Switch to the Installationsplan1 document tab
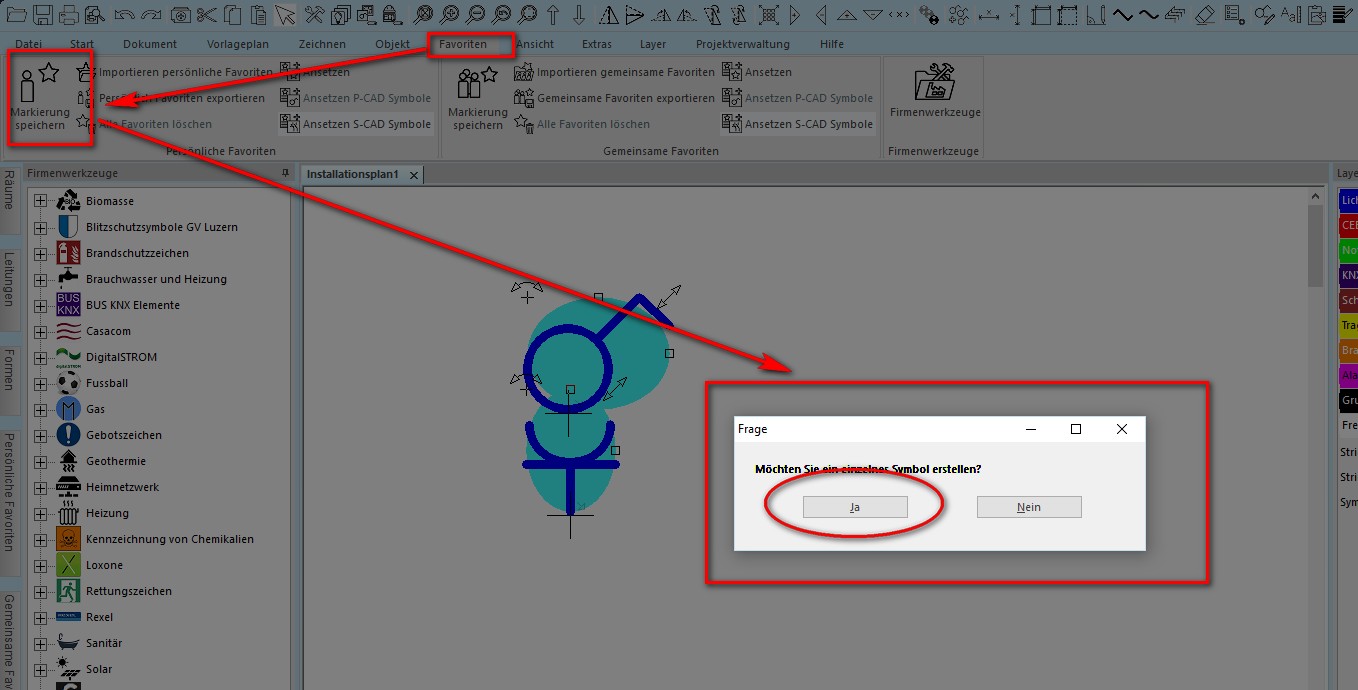 (x=353, y=174)
